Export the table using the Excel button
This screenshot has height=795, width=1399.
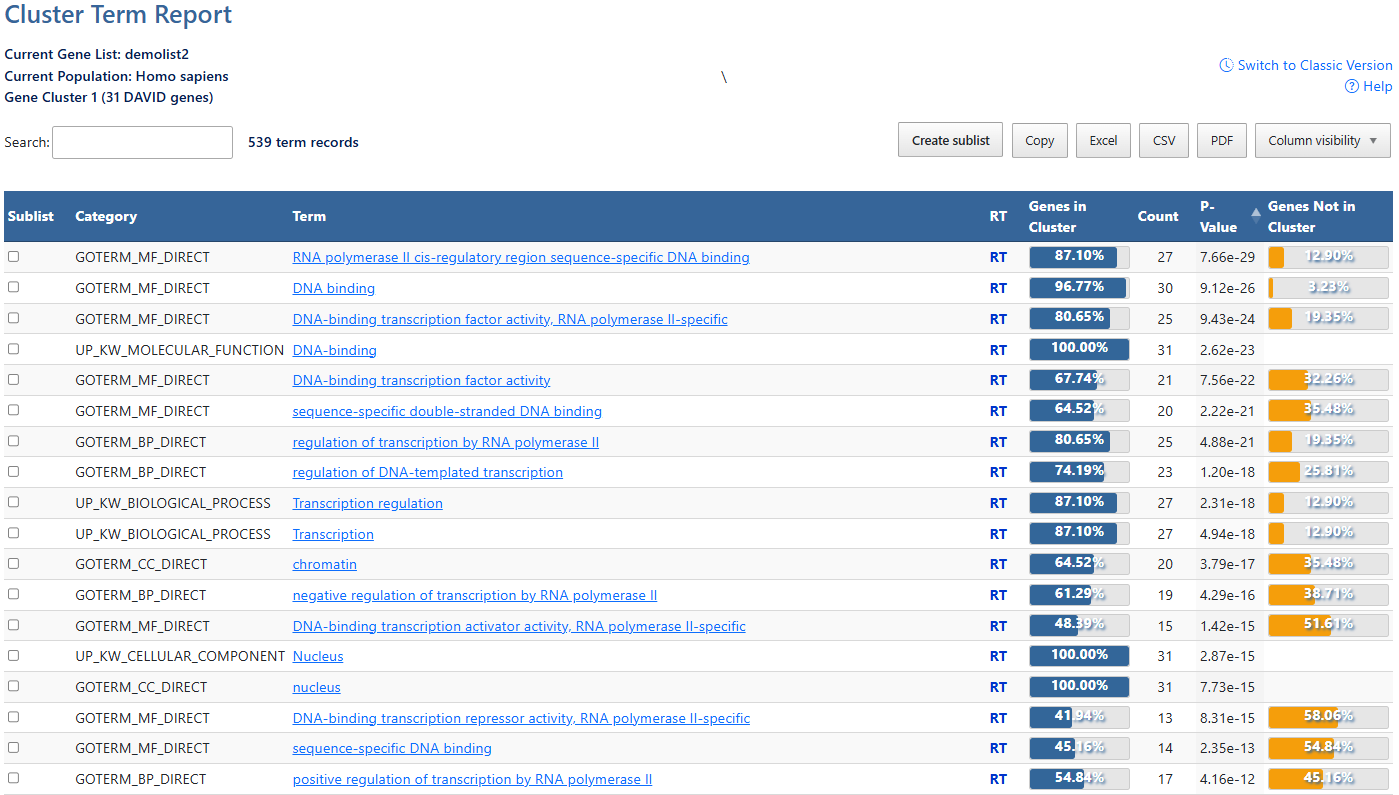tap(1103, 140)
